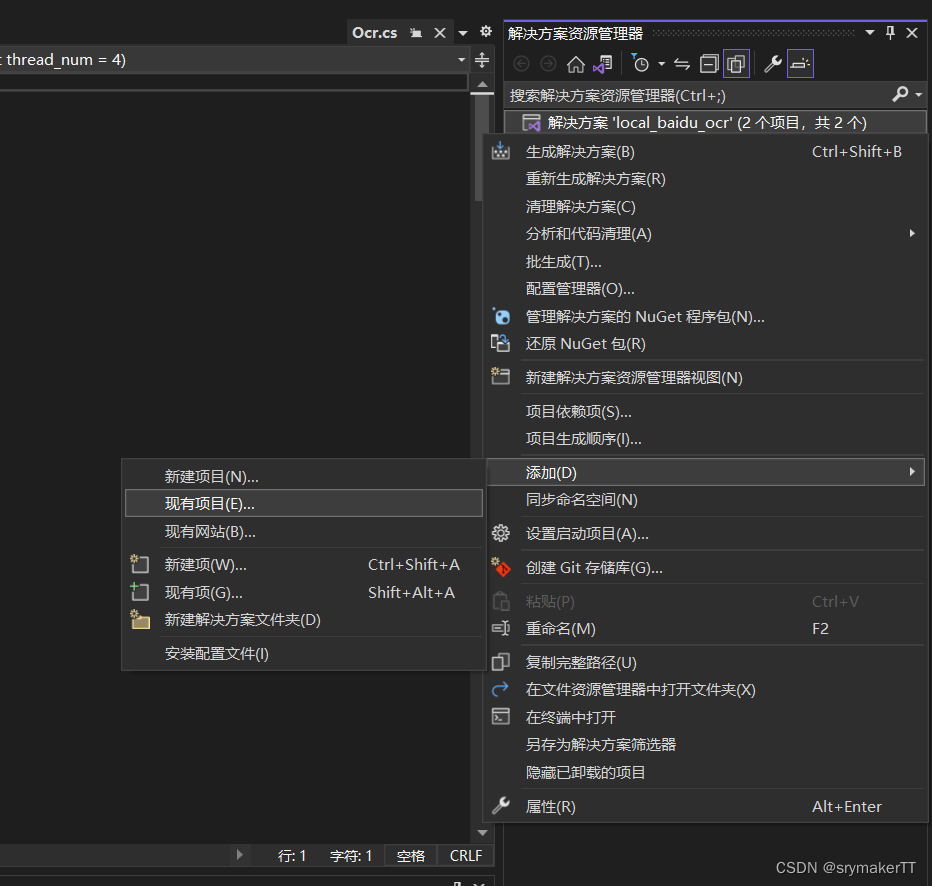
Task: Click the 新建解决方案文件夹 folder icon
Action: [x=140, y=619]
